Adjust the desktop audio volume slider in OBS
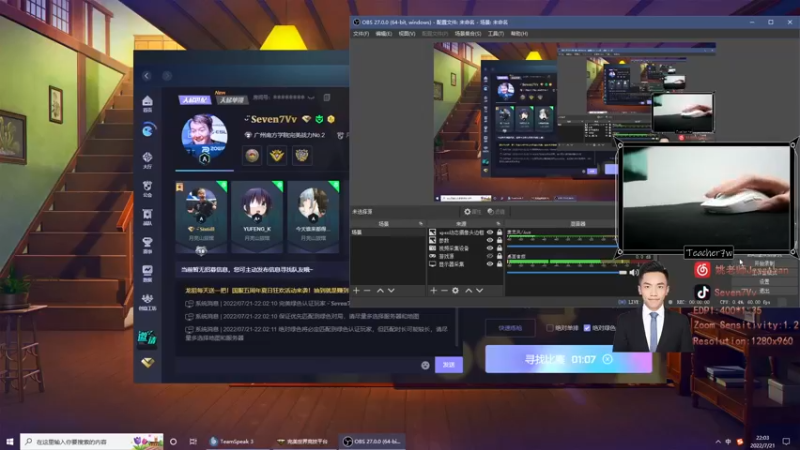Image resolution: width=800 pixels, height=450 pixels. tap(567, 272)
